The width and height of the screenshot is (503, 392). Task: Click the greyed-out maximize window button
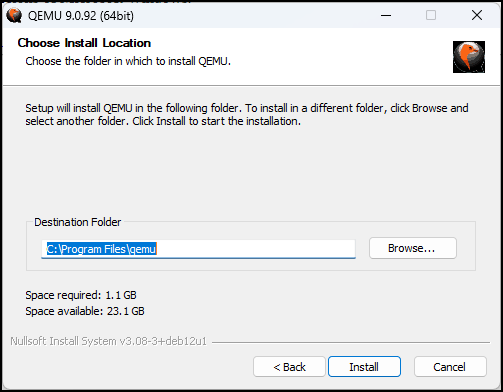[431, 15]
